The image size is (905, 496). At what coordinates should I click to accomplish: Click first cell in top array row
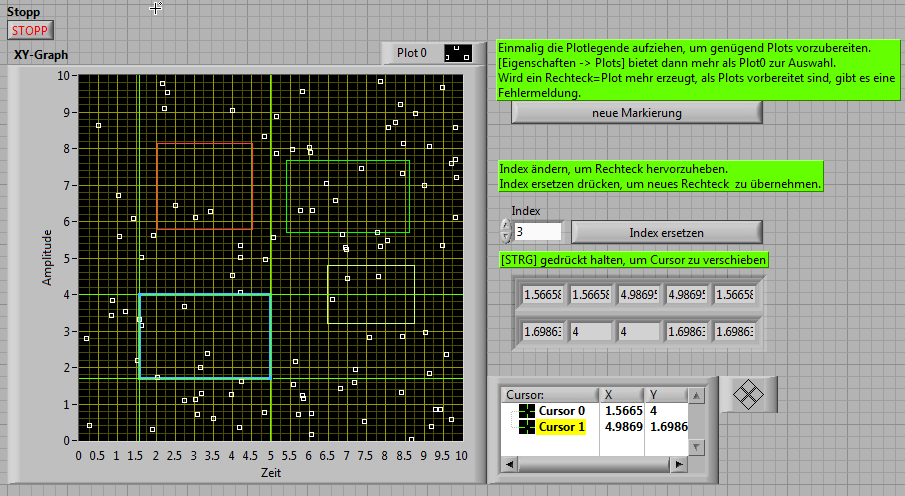pyautogui.click(x=542, y=294)
